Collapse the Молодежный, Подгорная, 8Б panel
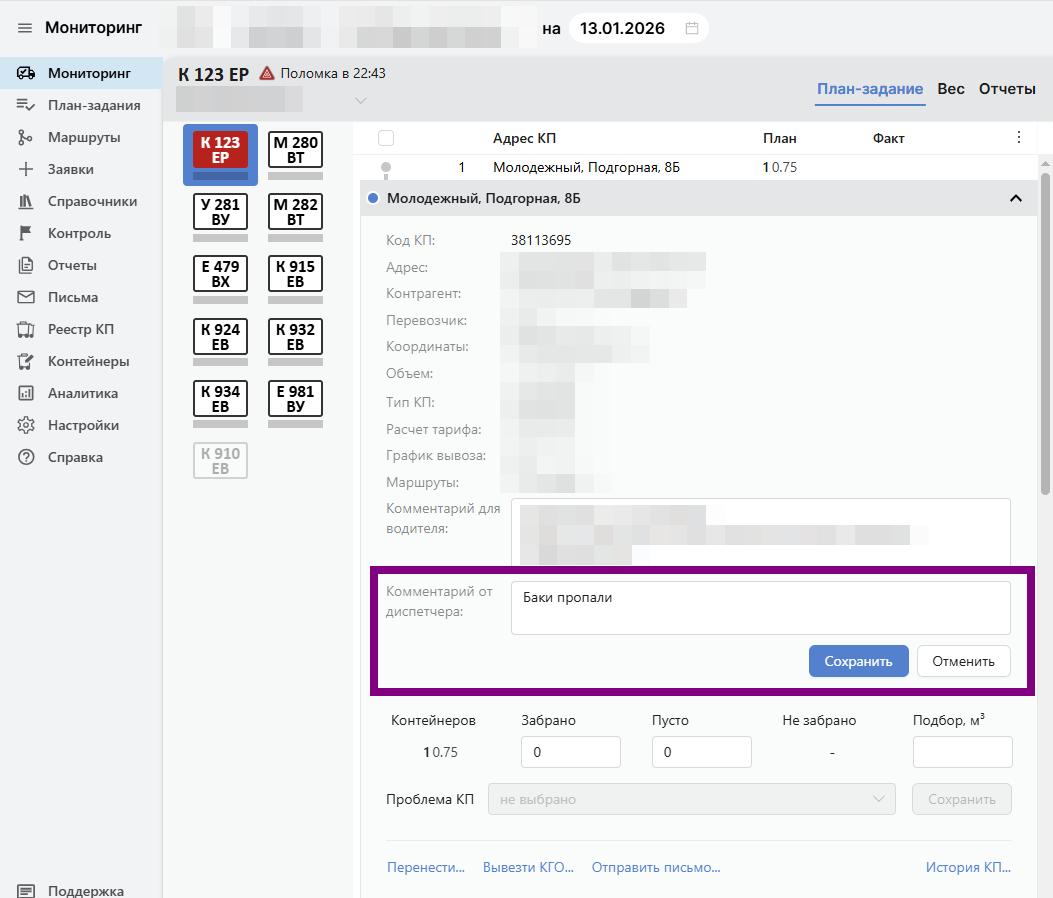Screen dimensions: 1053x898 (x=1016, y=199)
